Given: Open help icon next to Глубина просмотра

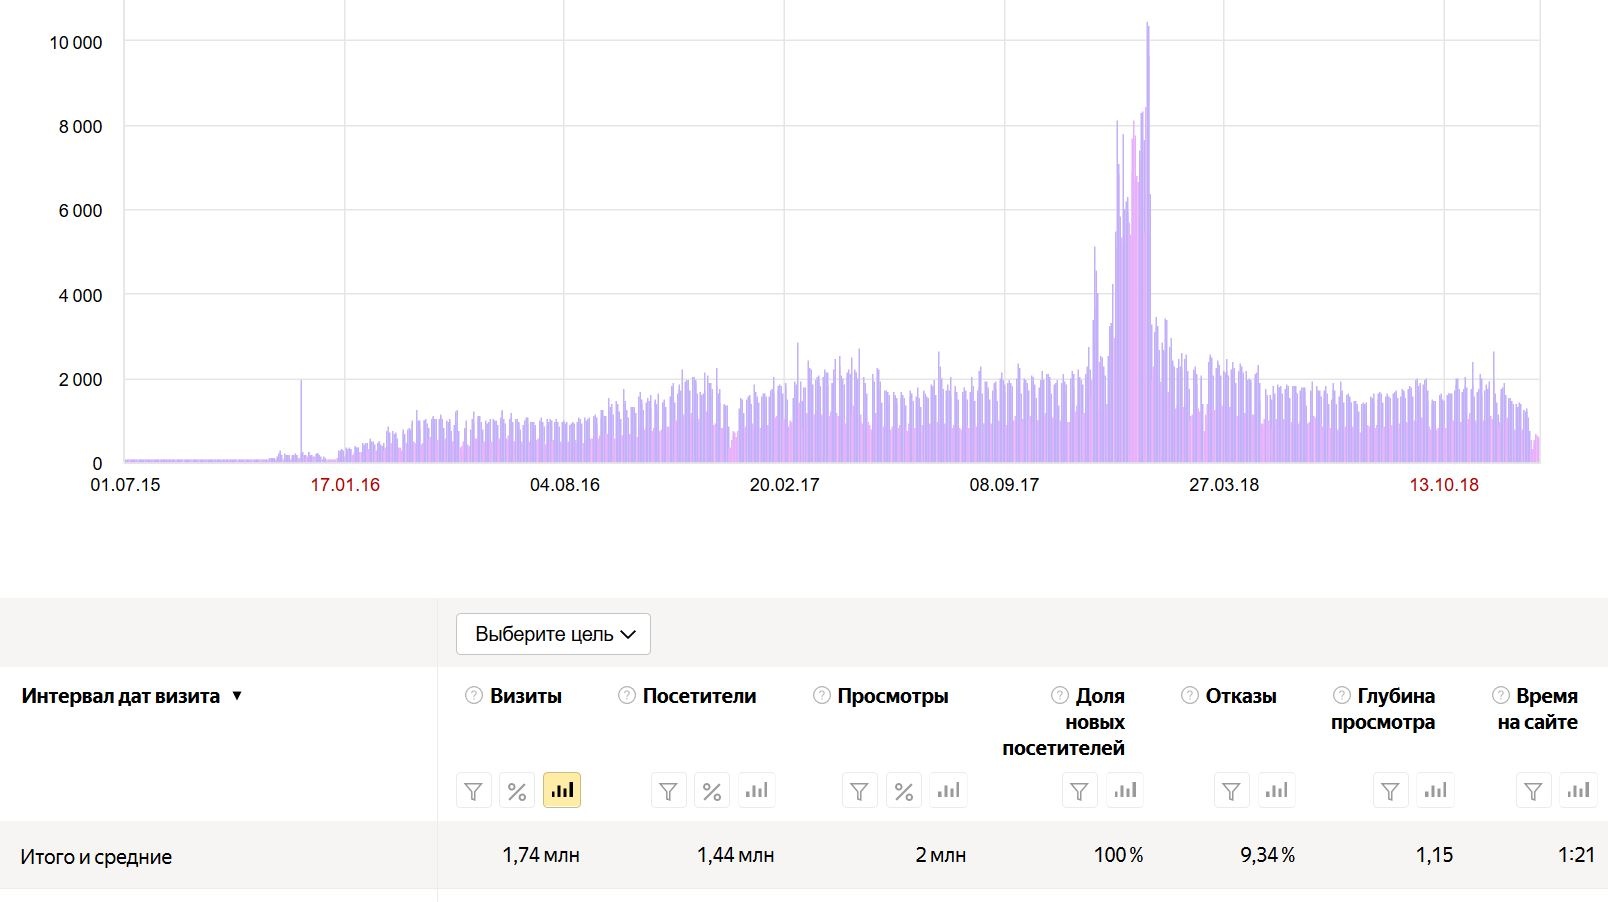Looking at the screenshot, I should click(x=1342, y=695).
